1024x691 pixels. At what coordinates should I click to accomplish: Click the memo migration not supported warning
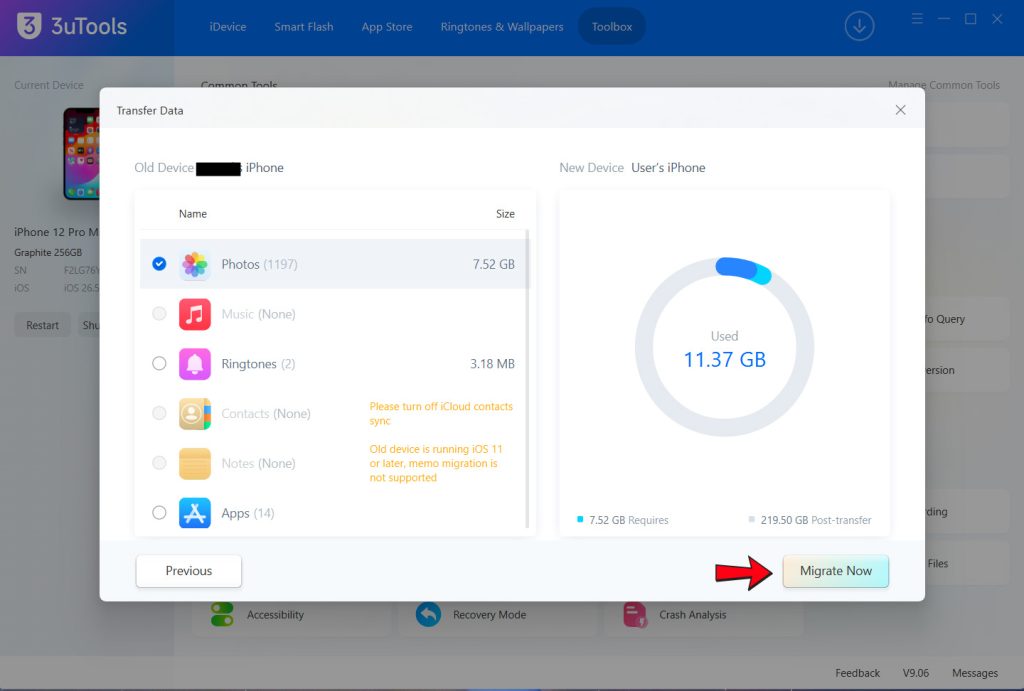tap(436, 463)
